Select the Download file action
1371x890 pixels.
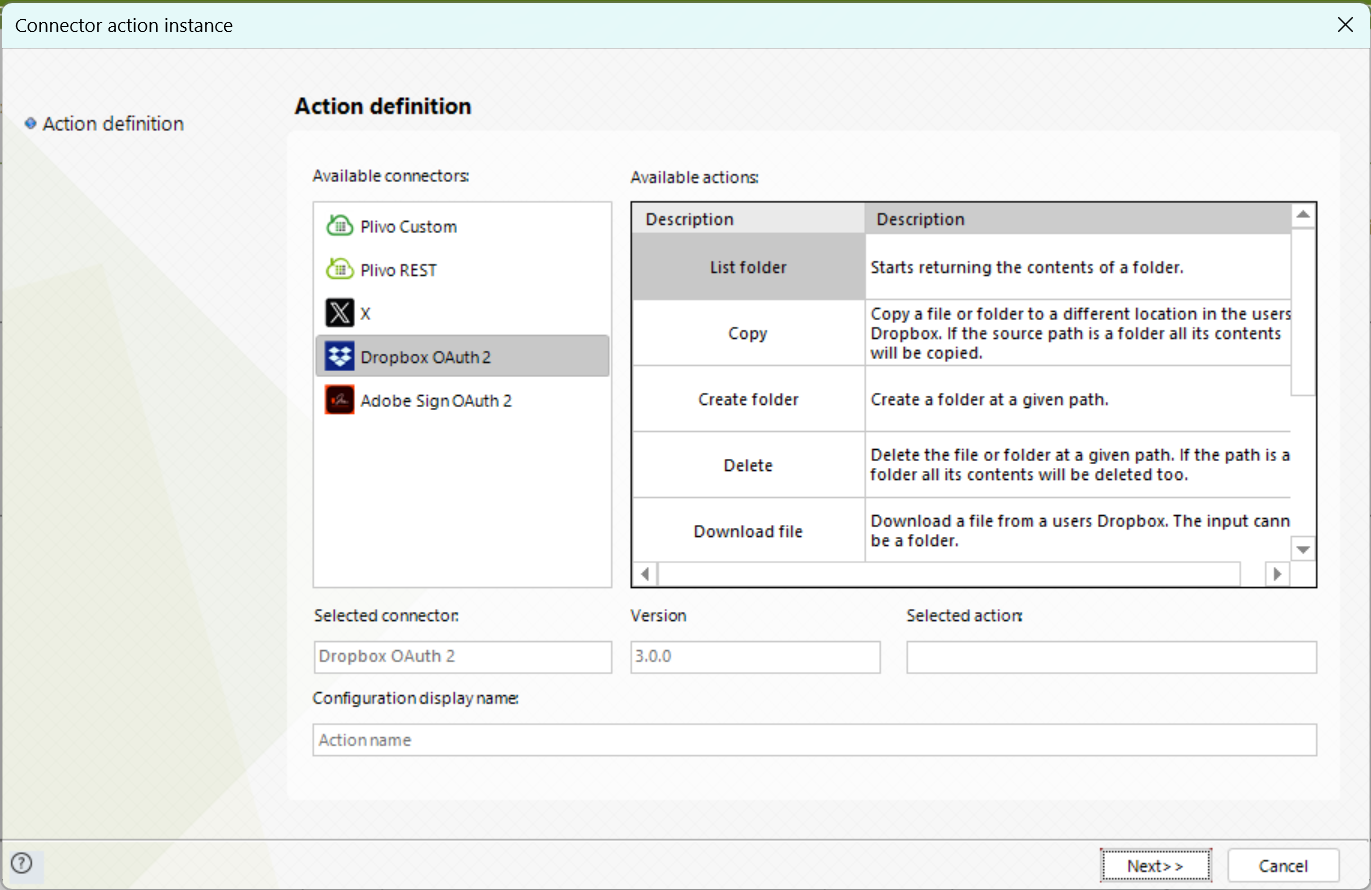[748, 531]
